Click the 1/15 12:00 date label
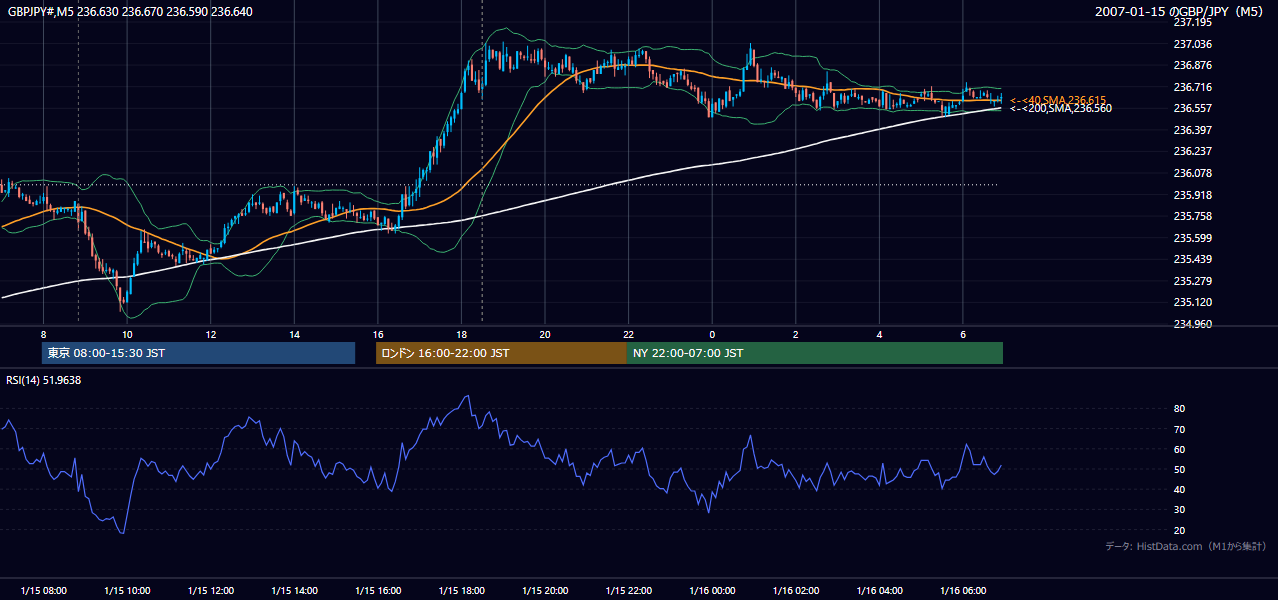The image size is (1278, 600). pyautogui.click(x=210, y=591)
